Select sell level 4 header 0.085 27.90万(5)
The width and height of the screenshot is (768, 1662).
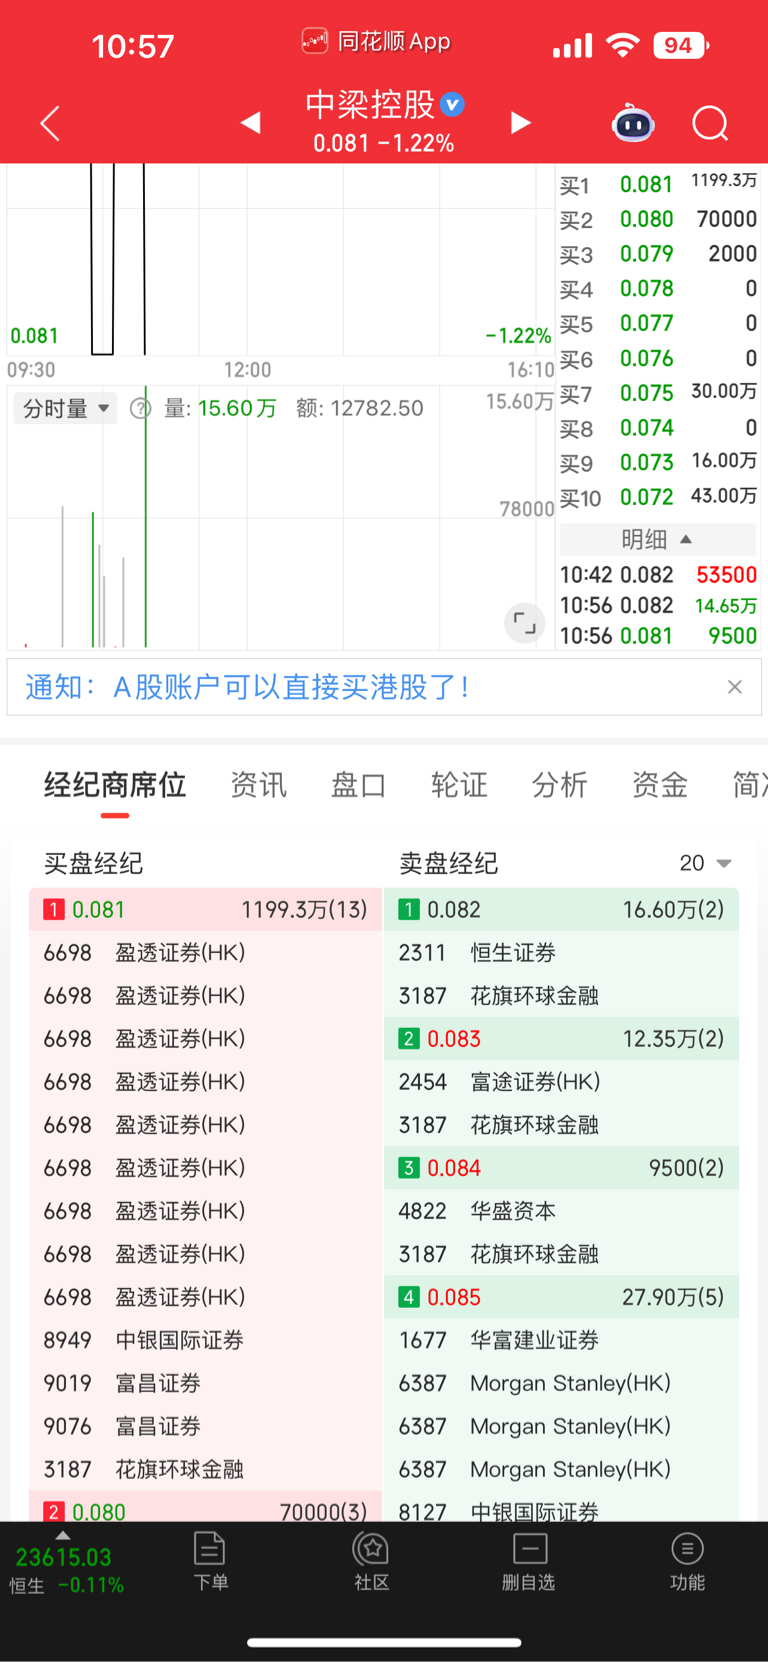pyautogui.click(x=561, y=1297)
